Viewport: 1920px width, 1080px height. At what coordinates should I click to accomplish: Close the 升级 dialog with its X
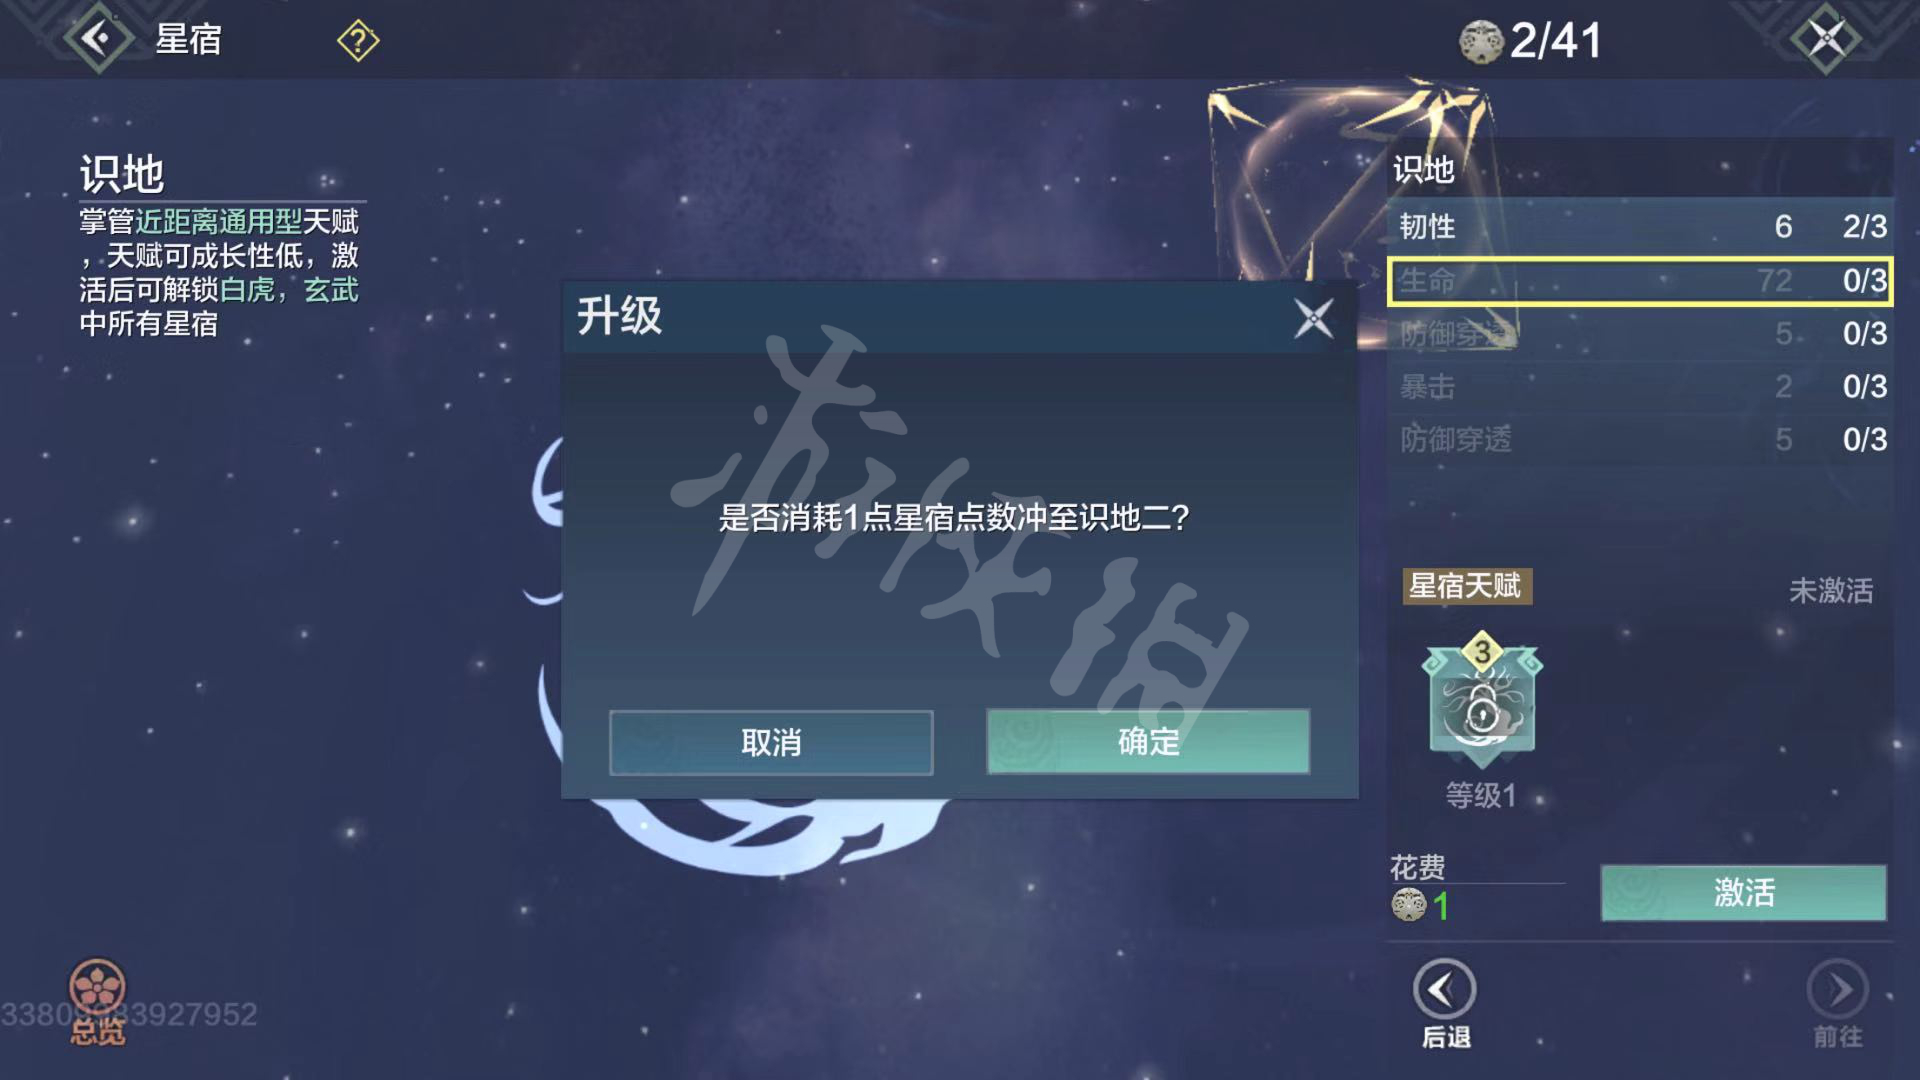[1313, 318]
